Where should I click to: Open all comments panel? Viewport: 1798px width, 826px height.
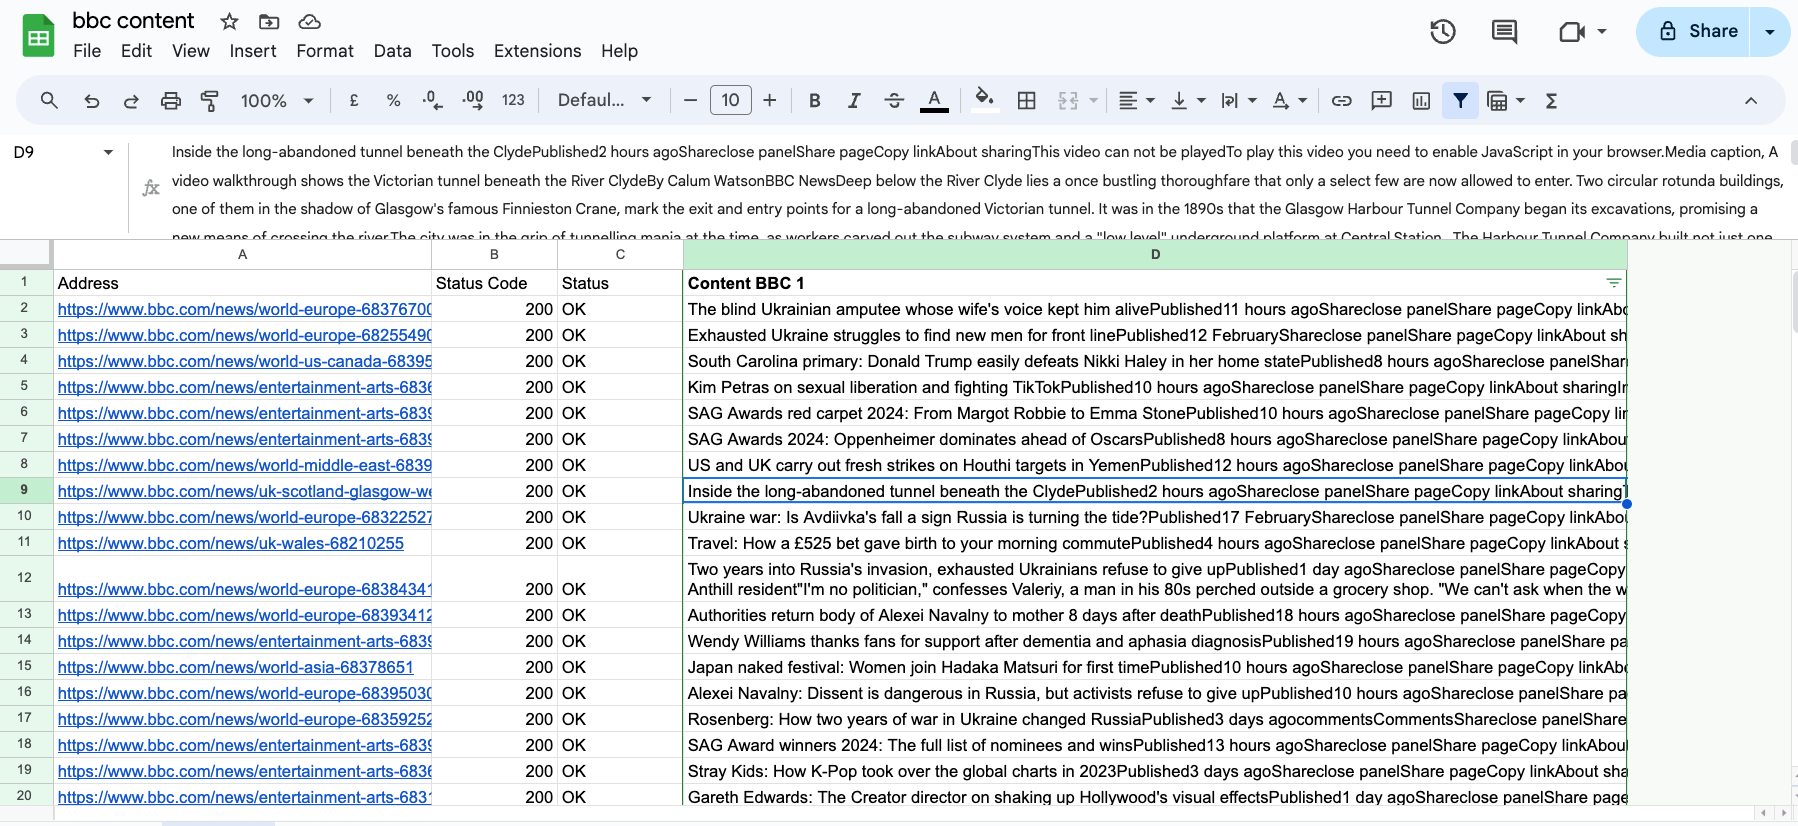click(x=1504, y=31)
